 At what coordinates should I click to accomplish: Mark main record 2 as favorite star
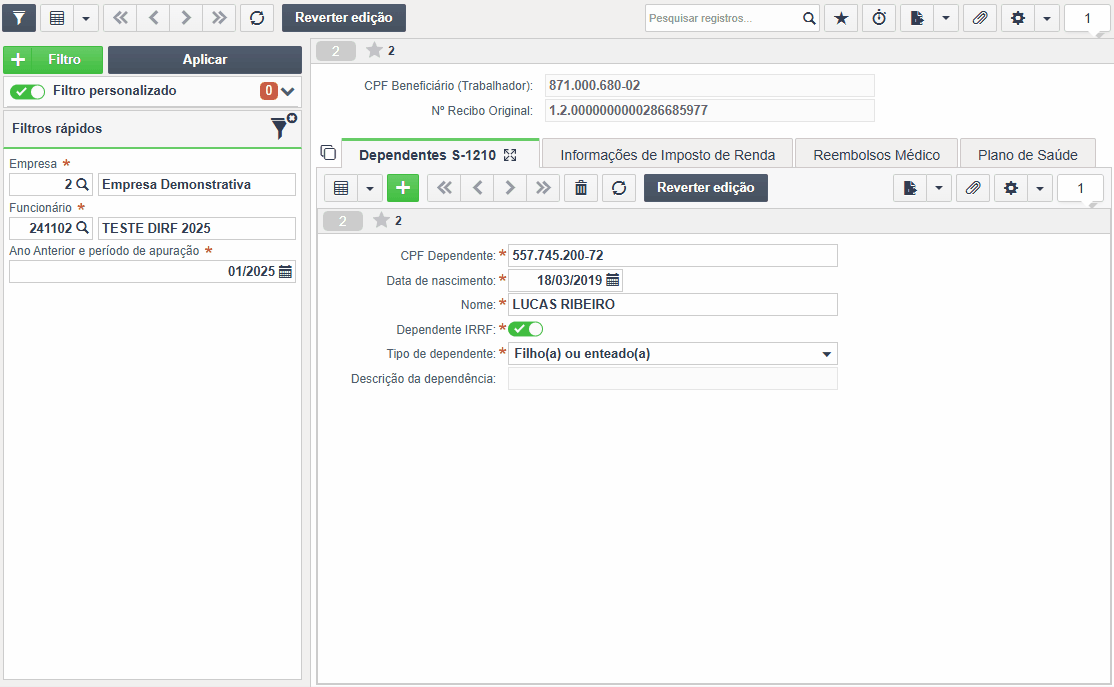point(374,50)
